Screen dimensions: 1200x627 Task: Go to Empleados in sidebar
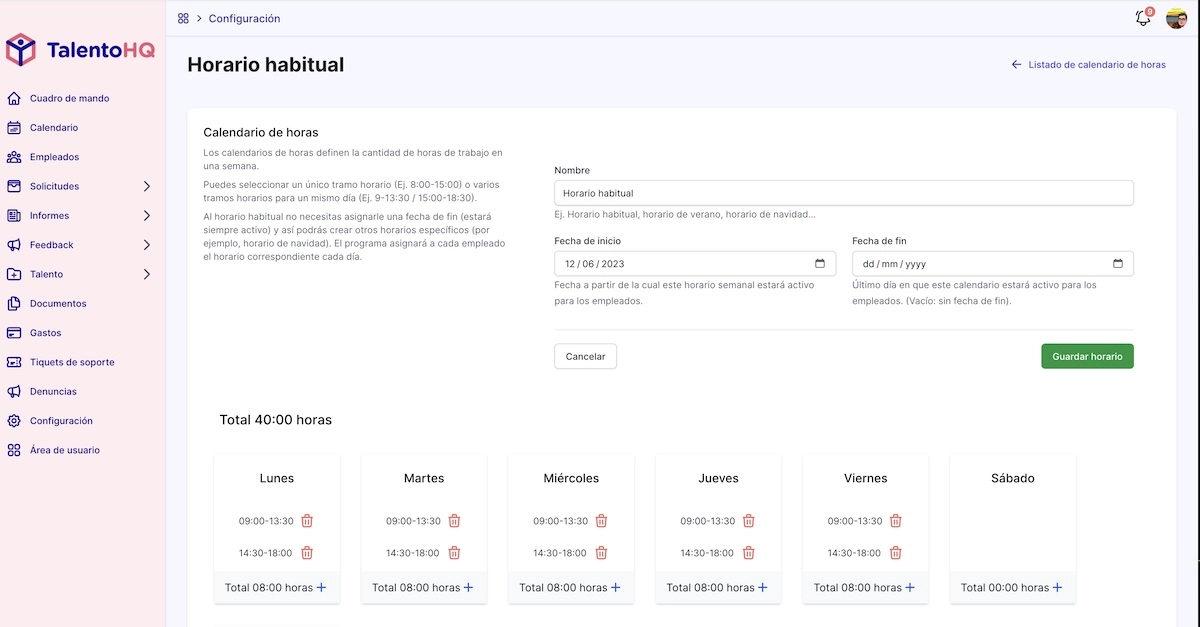[54, 157]
